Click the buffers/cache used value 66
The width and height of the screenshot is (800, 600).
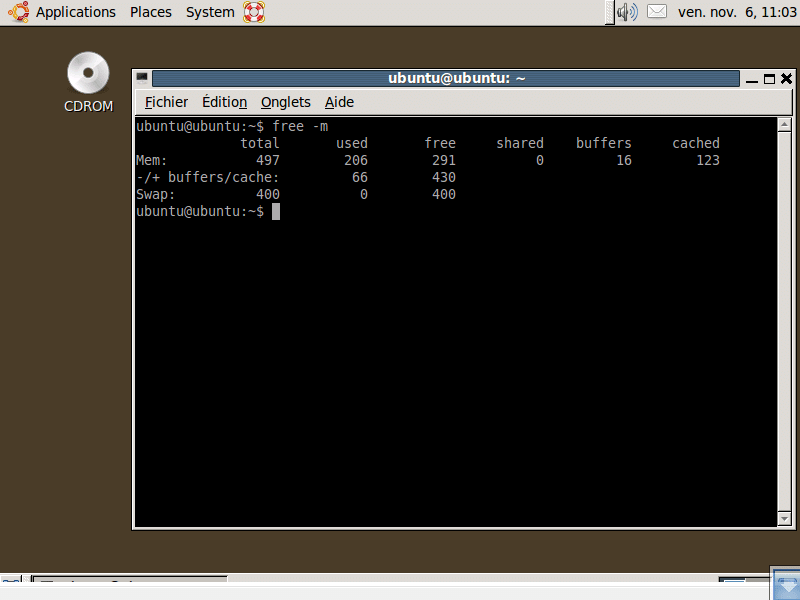(360, 177)
